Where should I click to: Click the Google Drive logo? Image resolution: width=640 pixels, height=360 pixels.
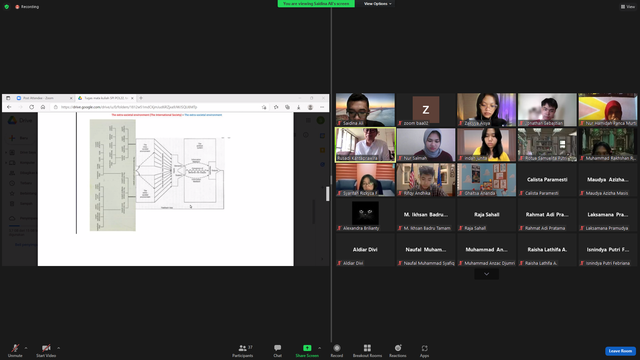point(13,120)
